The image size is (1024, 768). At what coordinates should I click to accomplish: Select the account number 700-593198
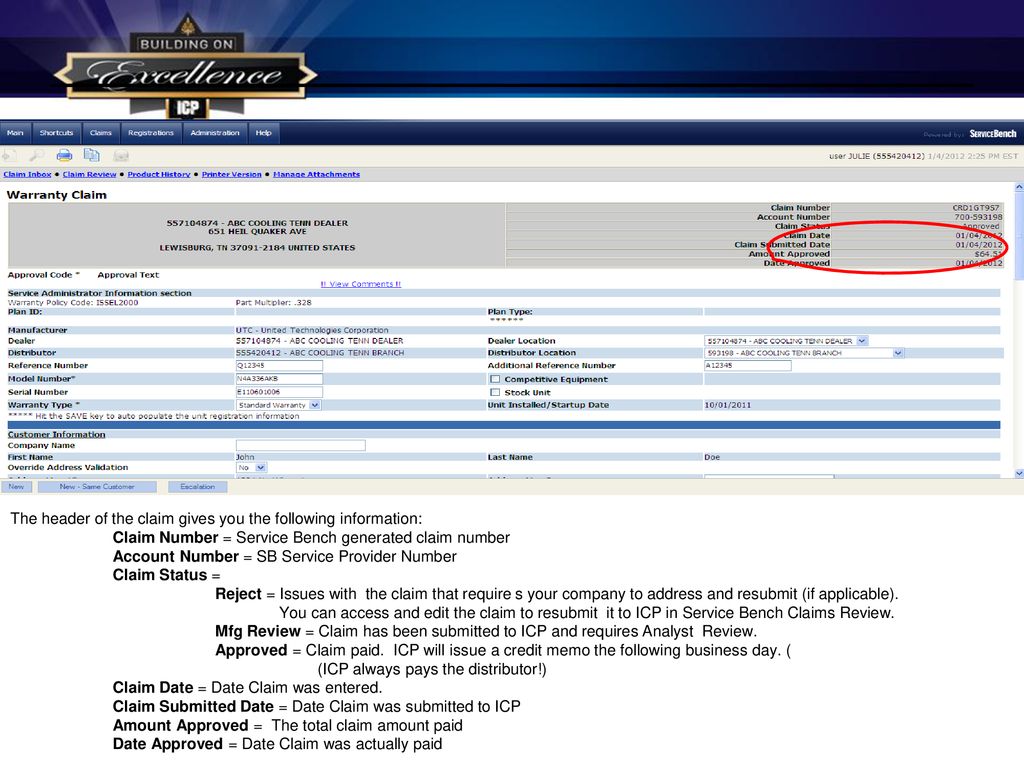[978, 217]
